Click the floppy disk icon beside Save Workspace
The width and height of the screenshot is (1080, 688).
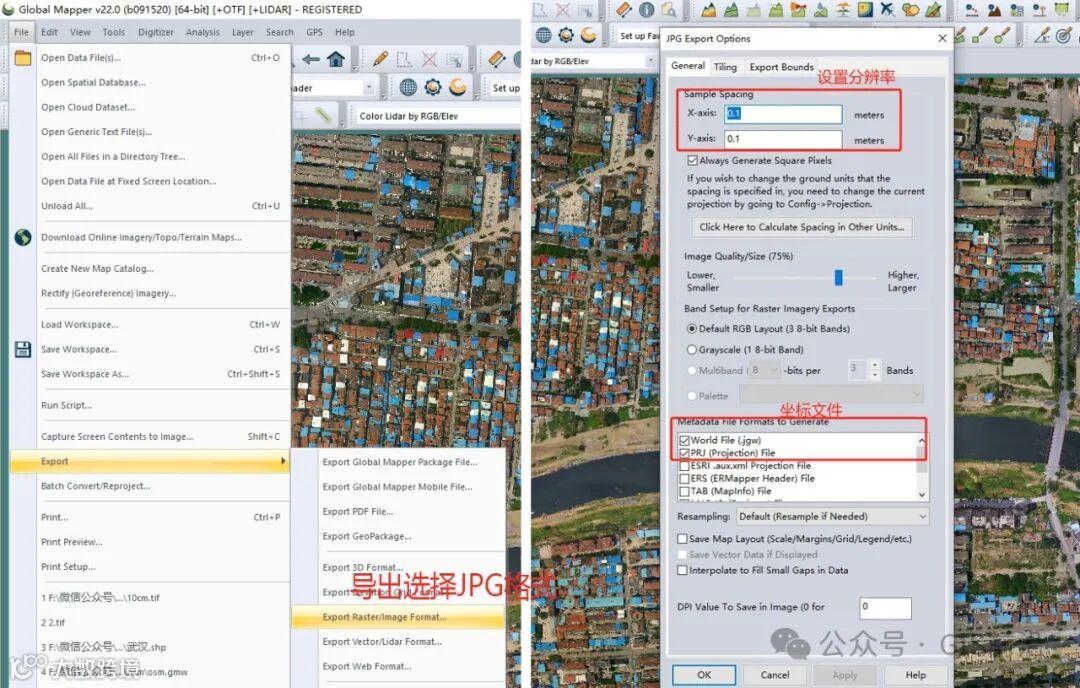[23, 349]
